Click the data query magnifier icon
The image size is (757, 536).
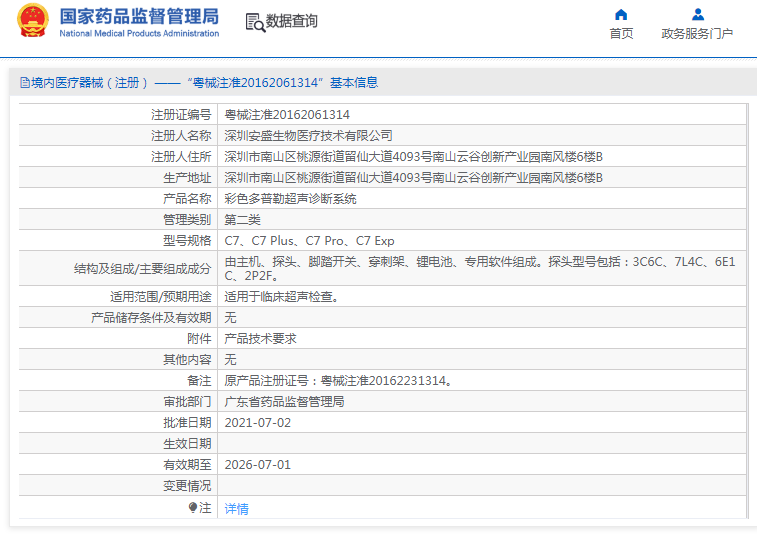(x=254, y=22)
